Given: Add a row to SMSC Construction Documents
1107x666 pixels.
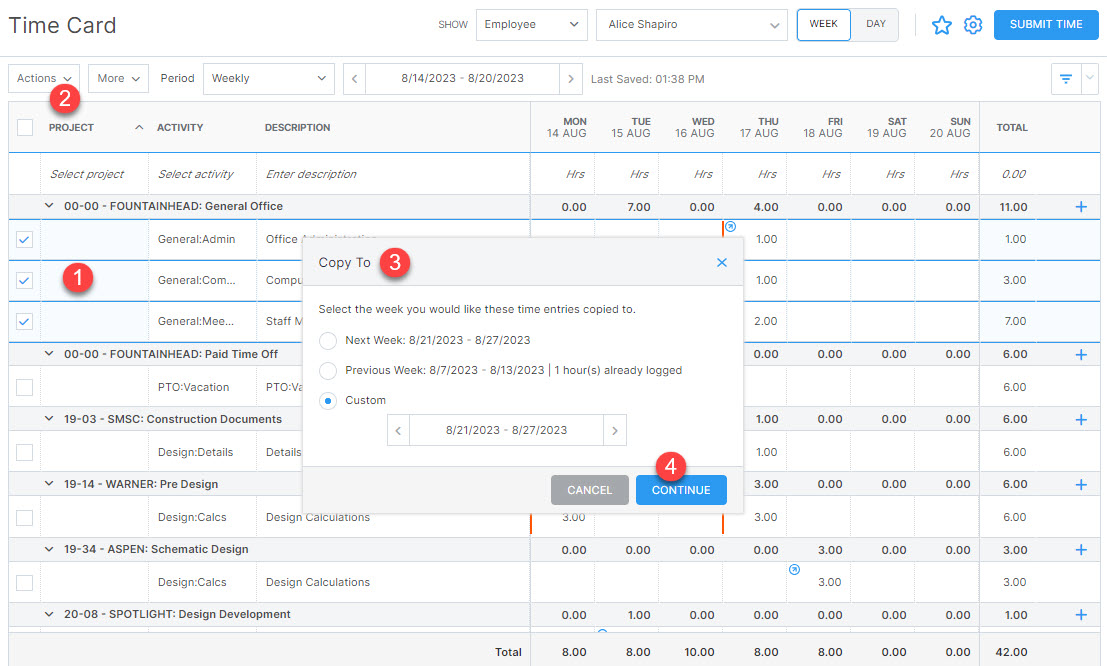Looking at the screenshot, I should (1079, 418).
